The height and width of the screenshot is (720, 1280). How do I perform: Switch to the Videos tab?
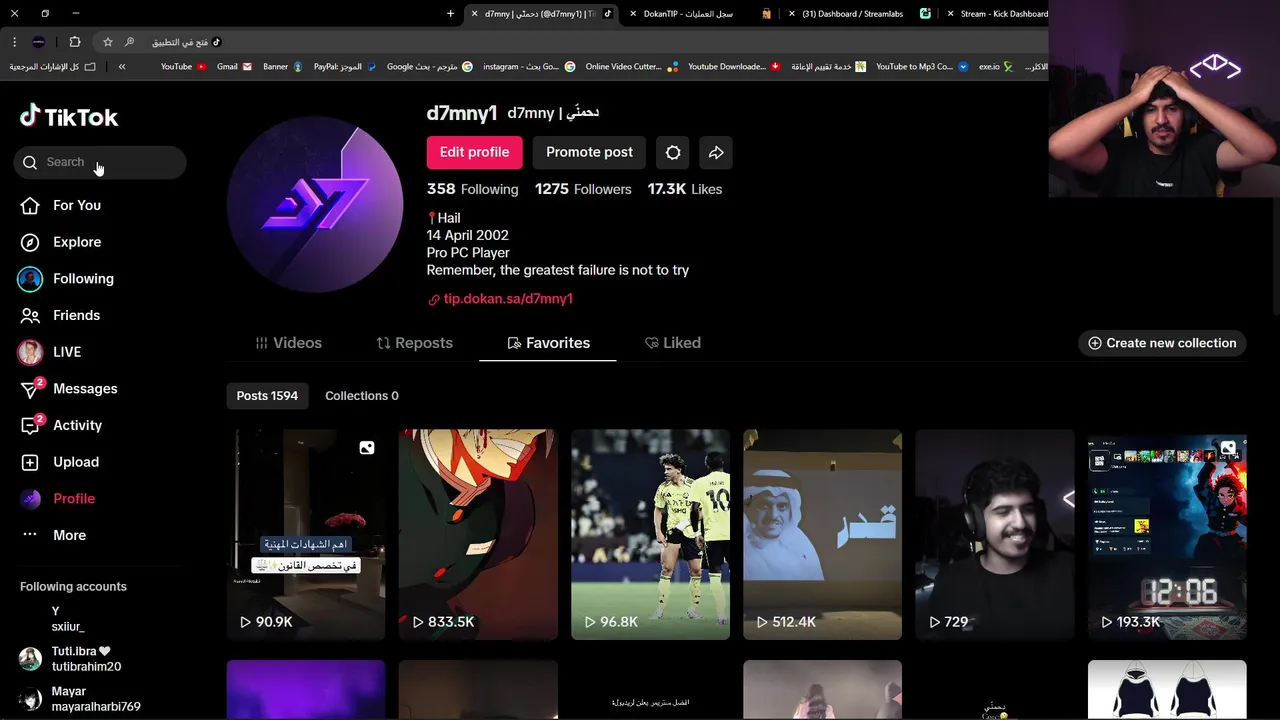288,343
